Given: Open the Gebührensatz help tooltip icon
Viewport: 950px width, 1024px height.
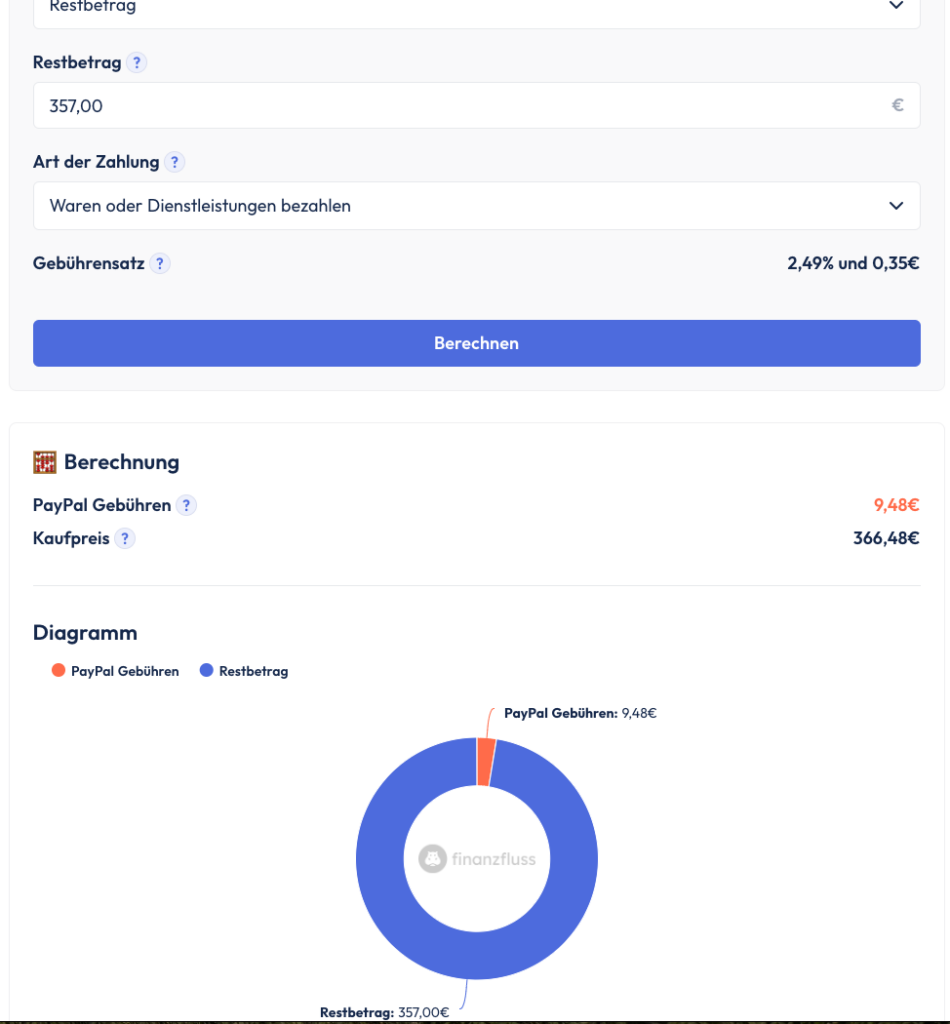Looking at the screenshot, I should click(160, 264).
